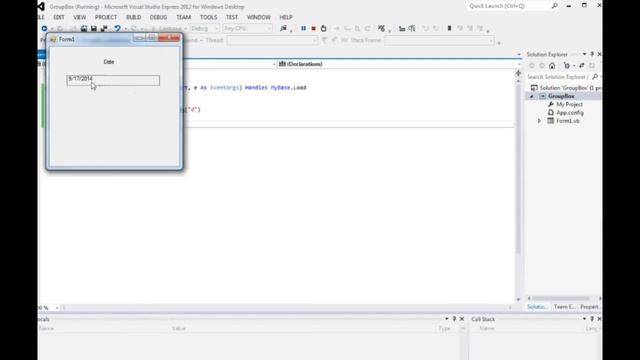Switch to the Properties bottom tab

point(590,307)
